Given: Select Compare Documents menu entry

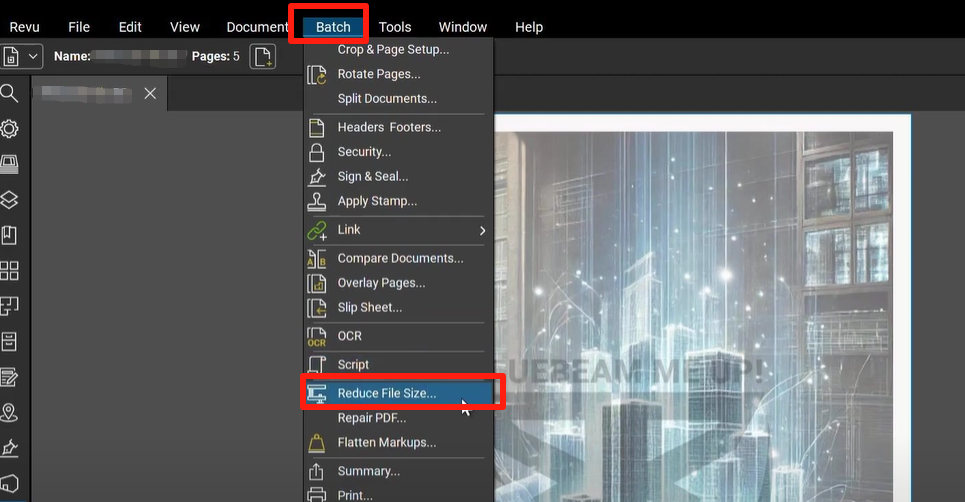Looking at the screenshot, I should coord(400,258).
